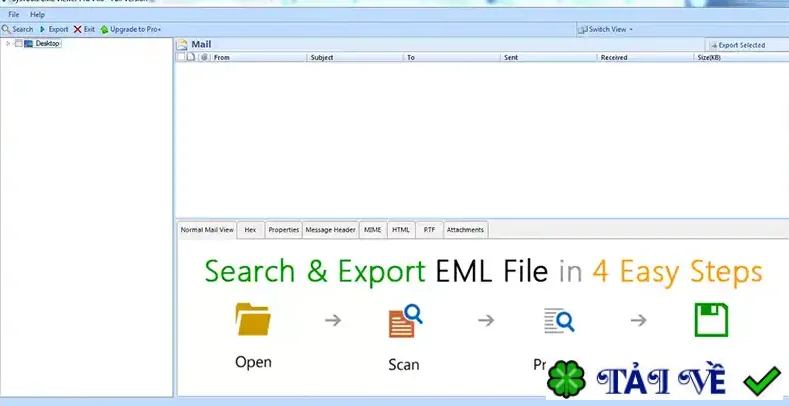Sort by Received column

point(645,57)
